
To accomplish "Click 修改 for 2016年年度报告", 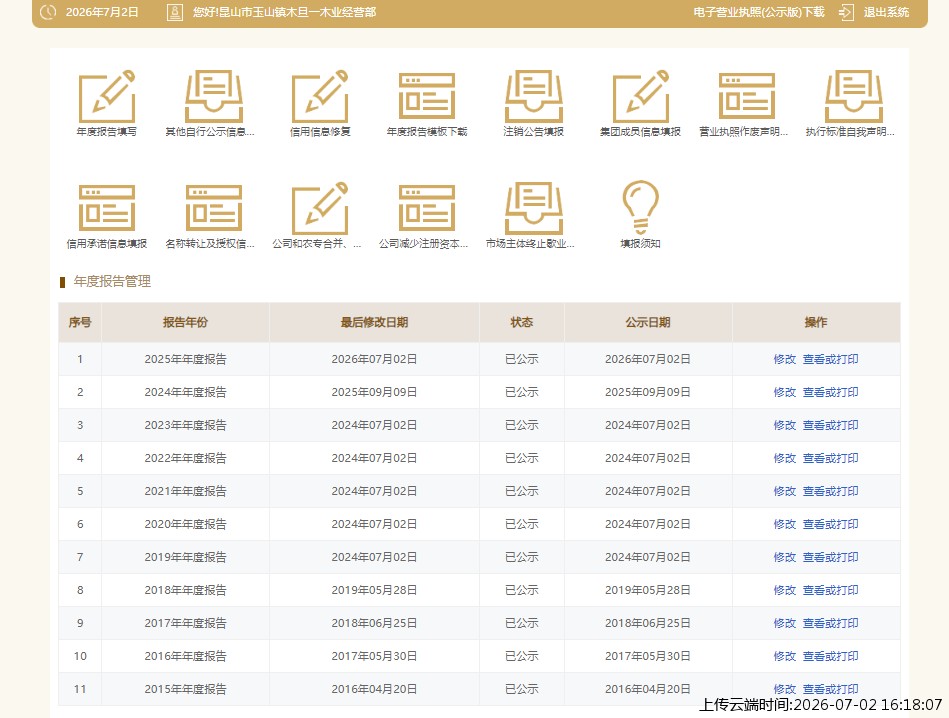I will click(x=784, y=656).
